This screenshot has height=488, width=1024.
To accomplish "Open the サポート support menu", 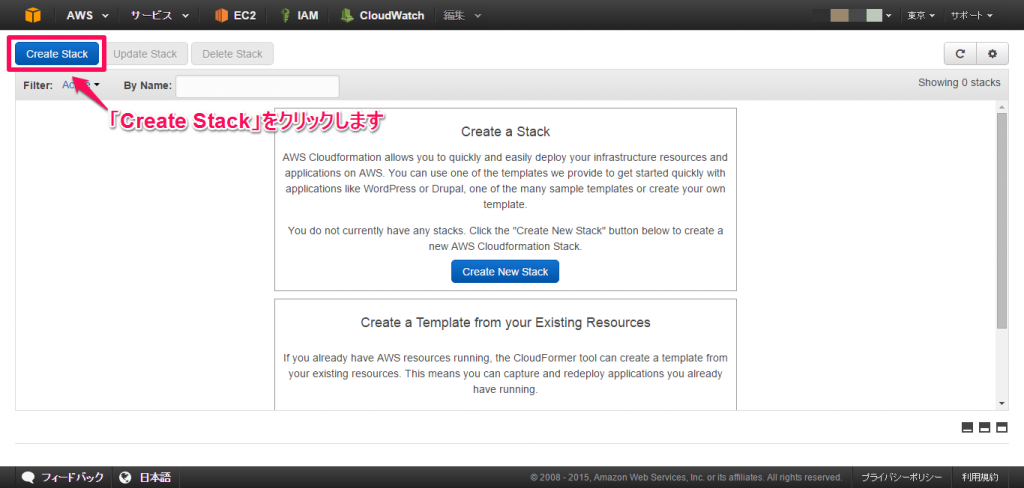I will click(972, 15).
